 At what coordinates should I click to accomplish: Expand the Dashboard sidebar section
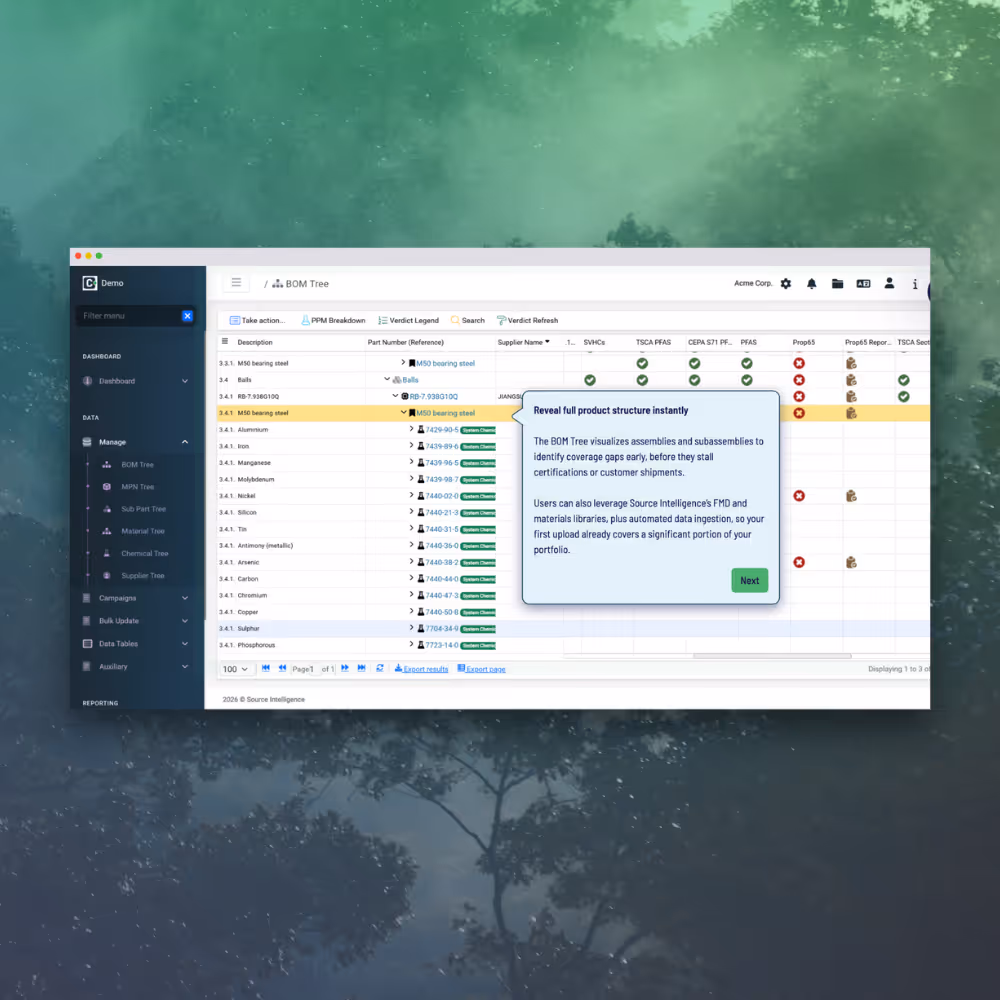(x=135, y=381)
